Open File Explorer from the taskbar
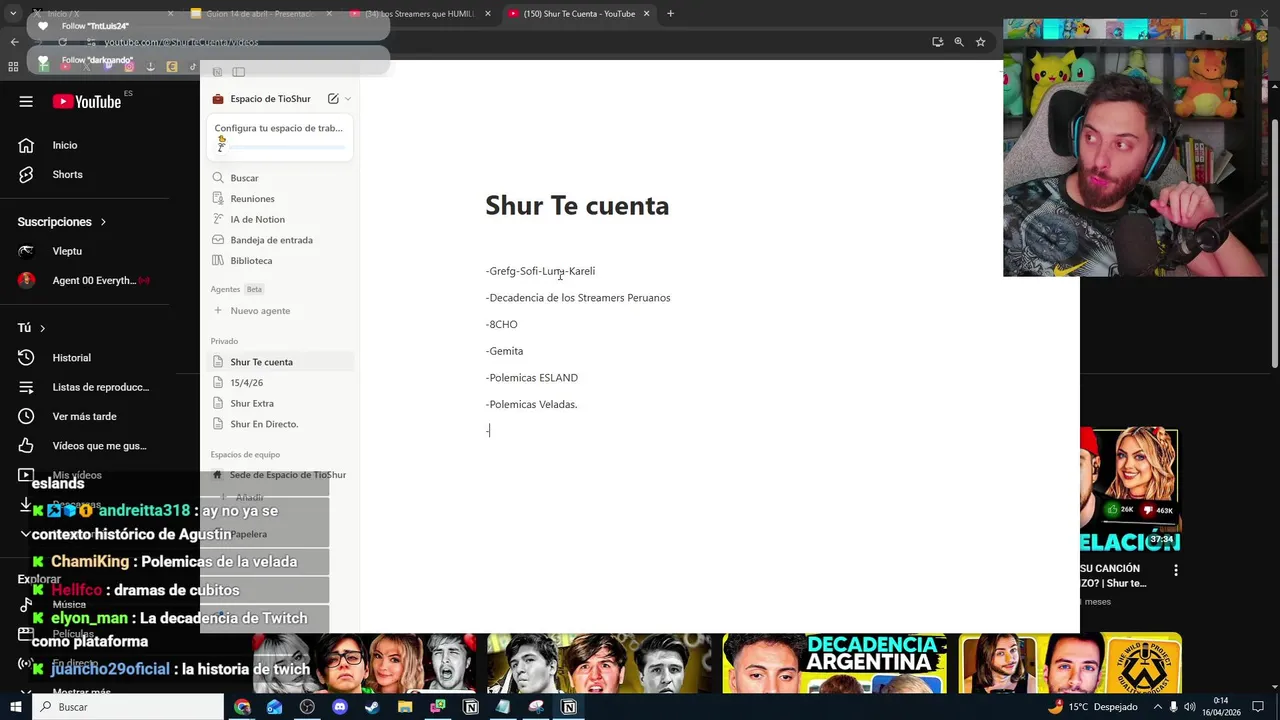Image resolution: width=1280 pixels, height=720 pixels. point(405,707)
